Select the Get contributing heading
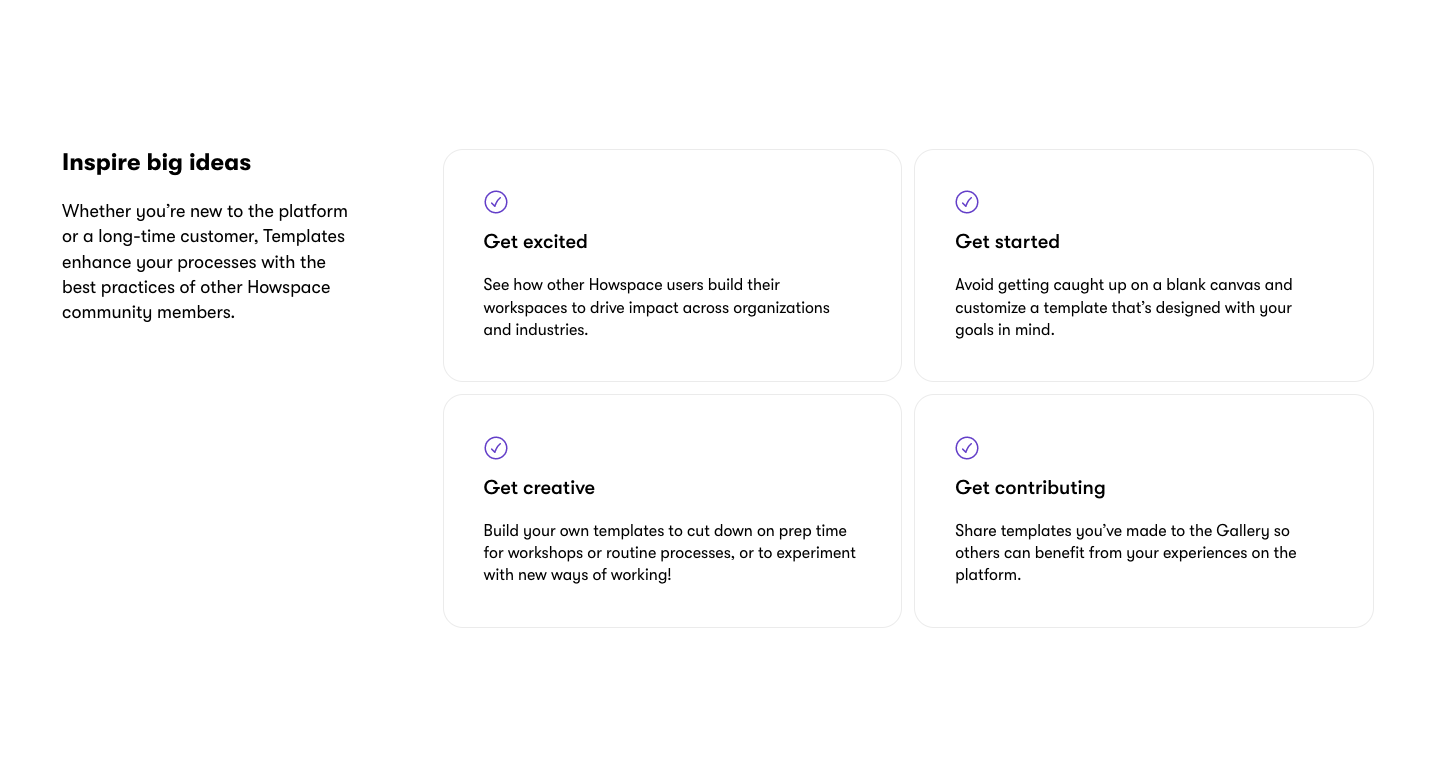This screenshot has width=1436, height=781. click(1030, 488)
